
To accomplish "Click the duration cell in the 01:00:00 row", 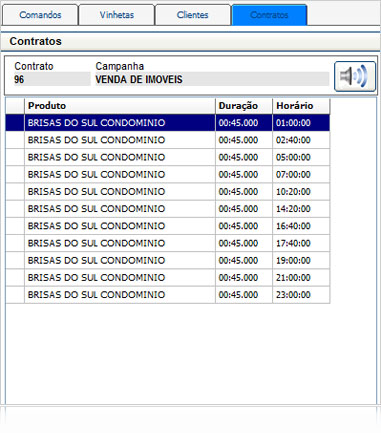I will (244, 123).
